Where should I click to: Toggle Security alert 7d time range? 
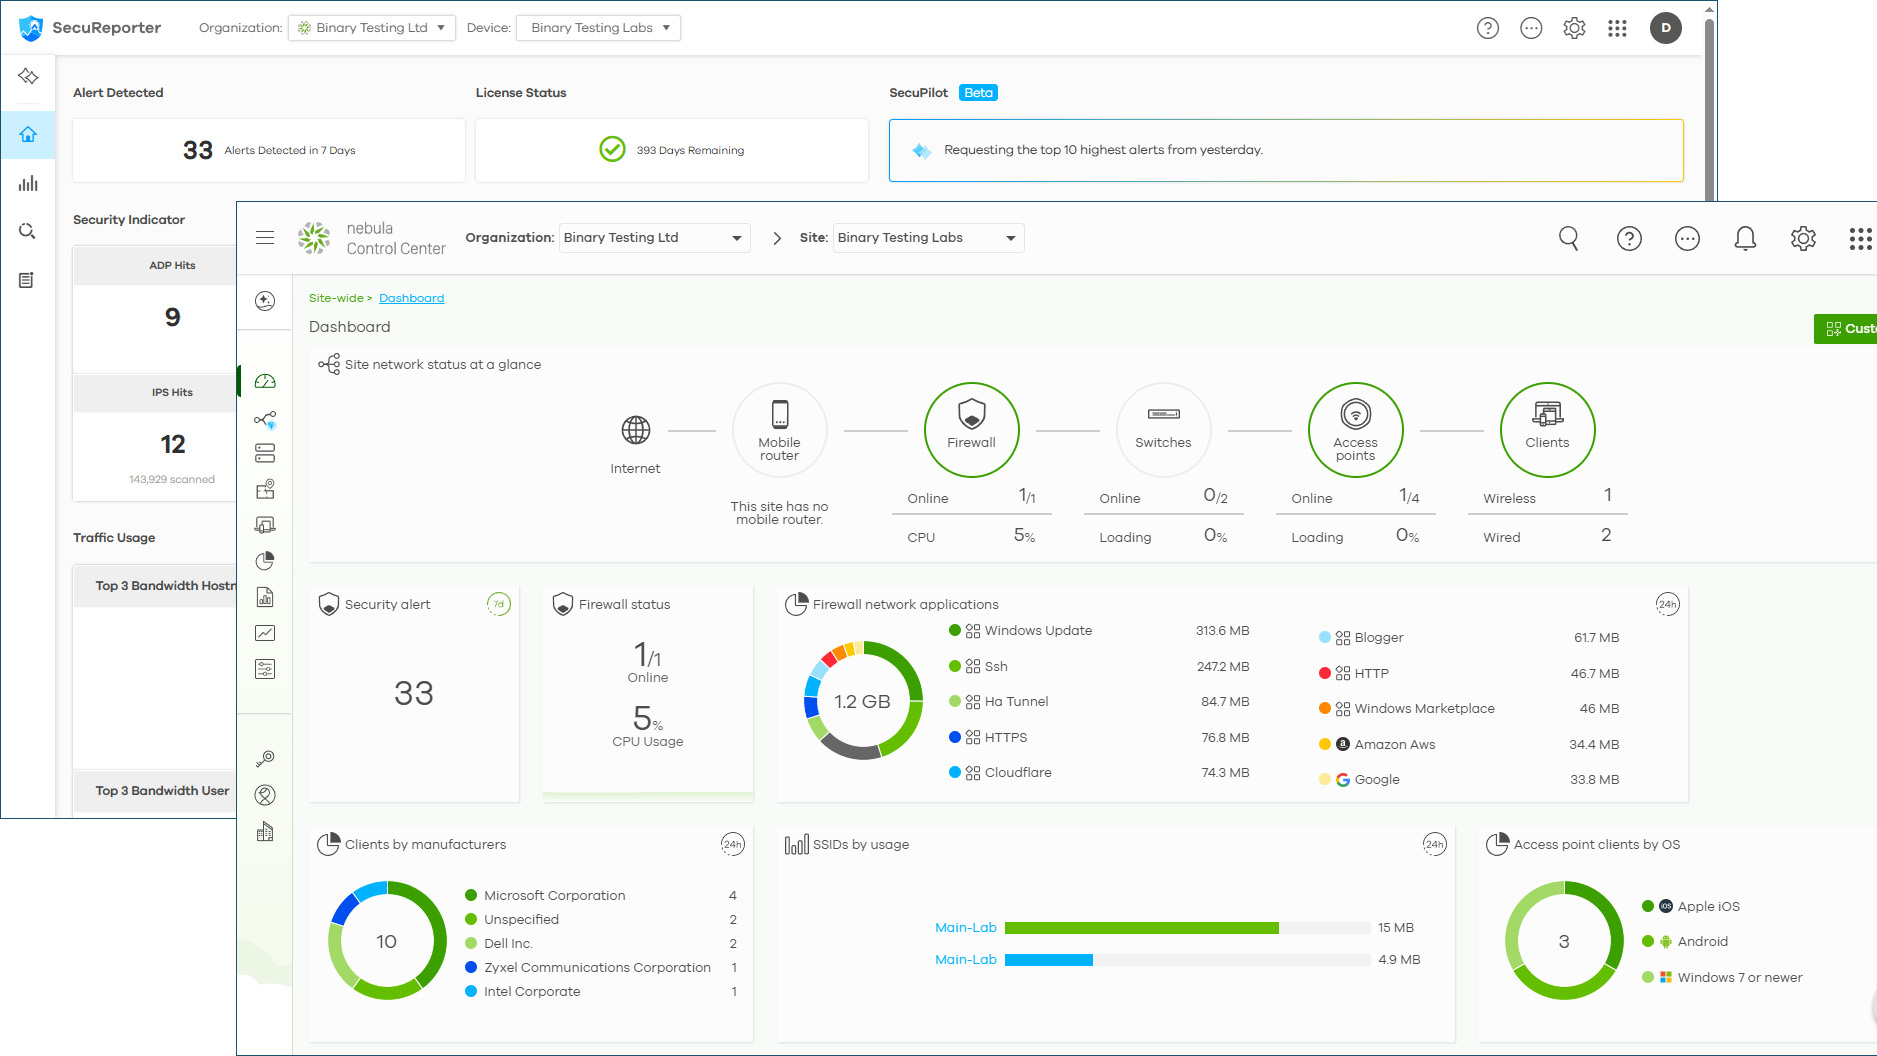(x=498, y=604)
